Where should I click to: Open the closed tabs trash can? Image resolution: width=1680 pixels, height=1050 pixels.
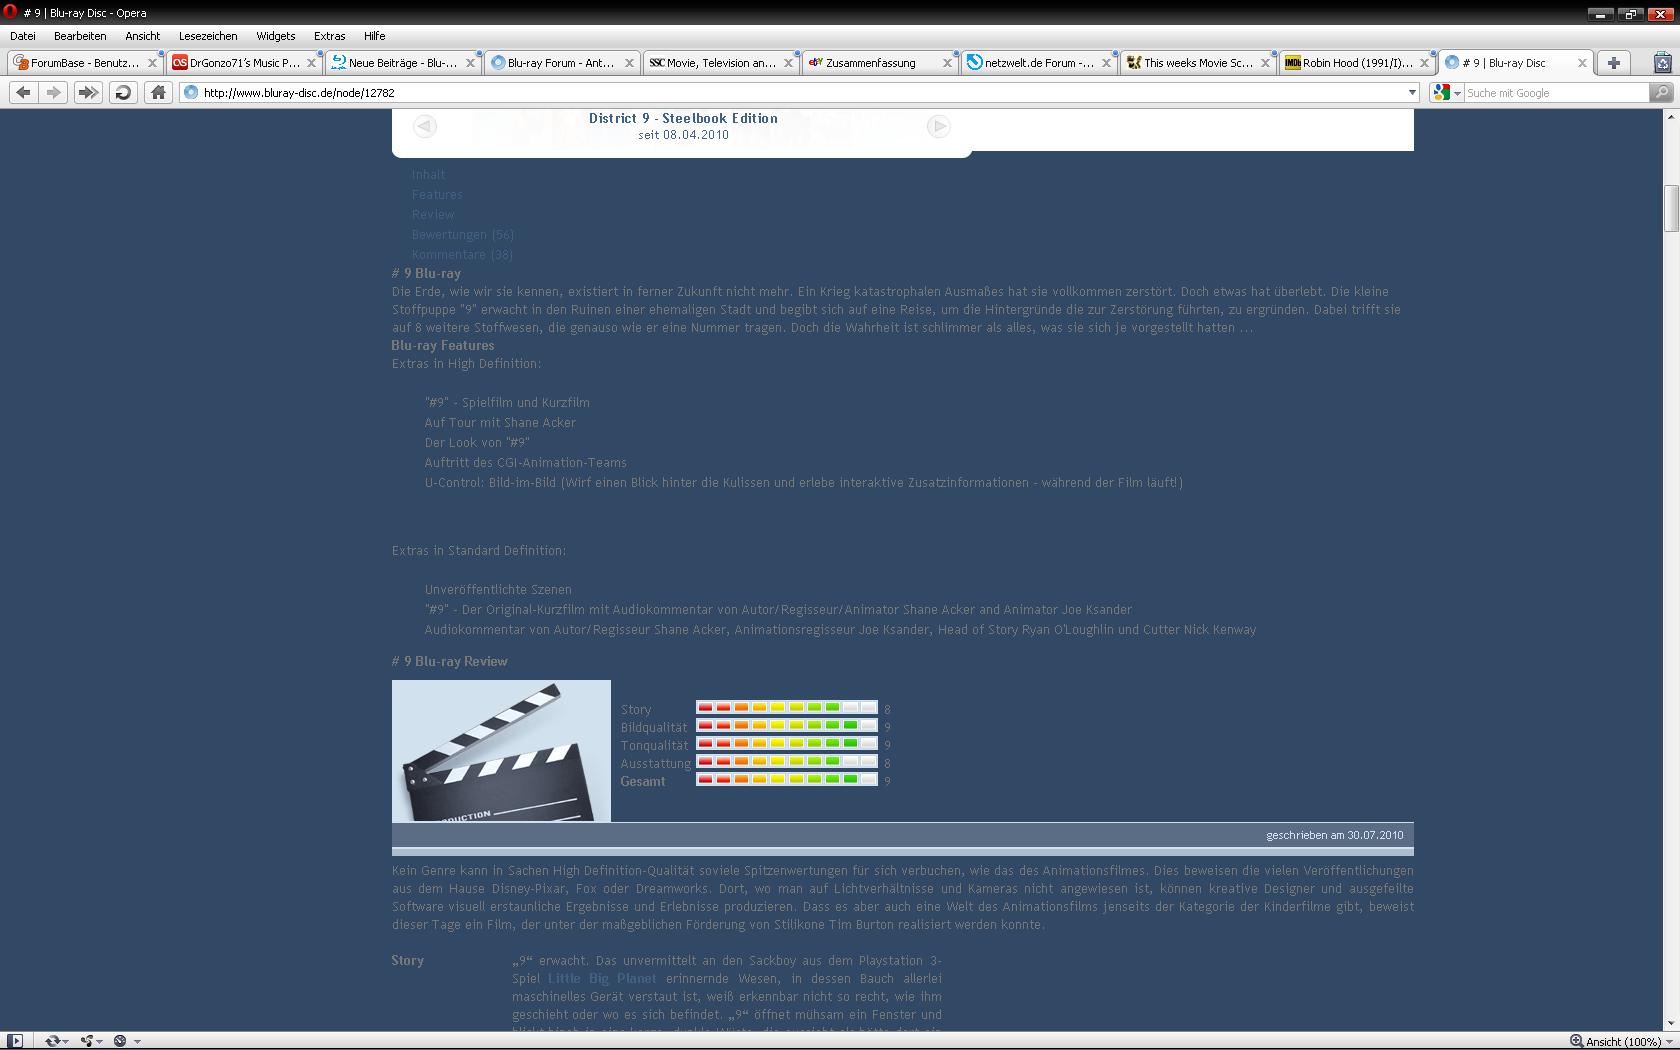pyautogui.click(x=1661, y=62)
